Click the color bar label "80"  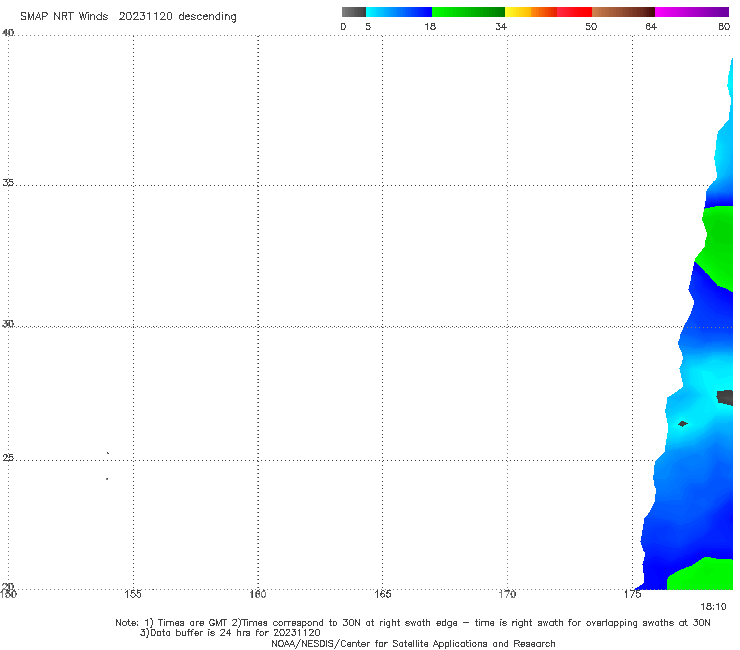(x=724, y=26)
